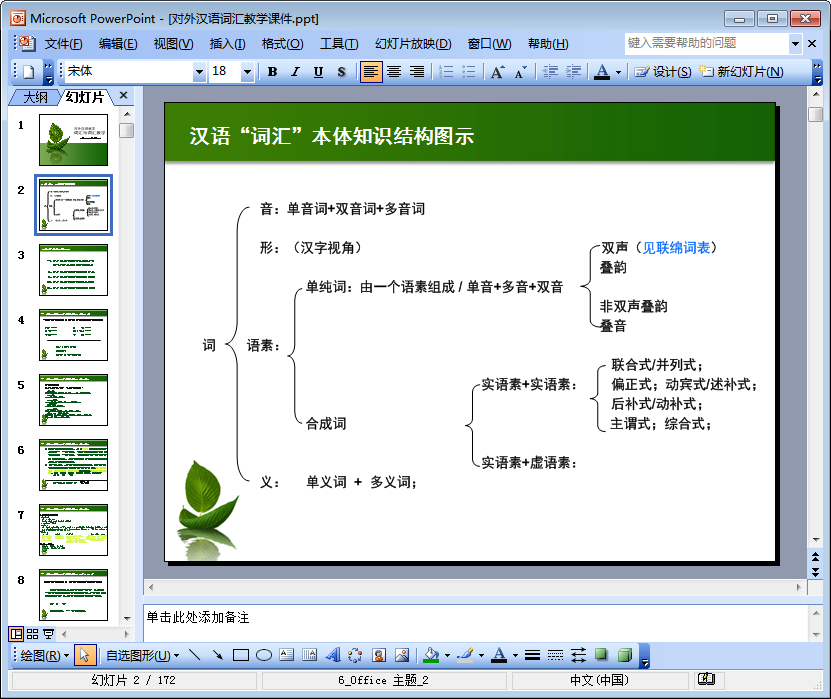The image size is (831, 699).
Task: Align text left
Action: 371,72
